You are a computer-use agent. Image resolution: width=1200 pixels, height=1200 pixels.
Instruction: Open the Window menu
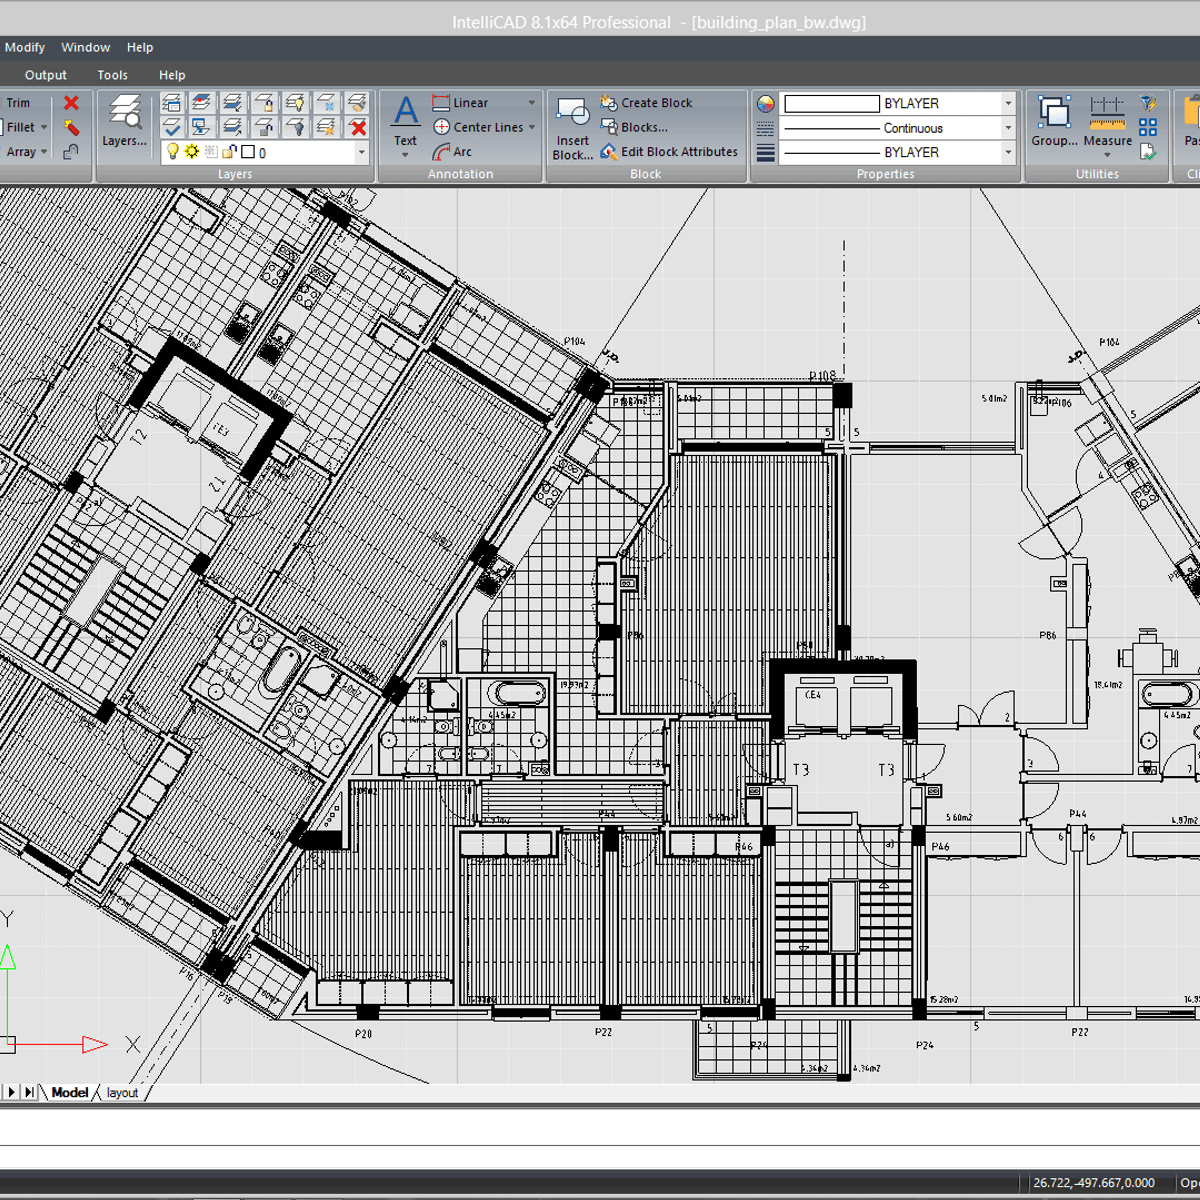pyautogui.click(x=85, y=47)
